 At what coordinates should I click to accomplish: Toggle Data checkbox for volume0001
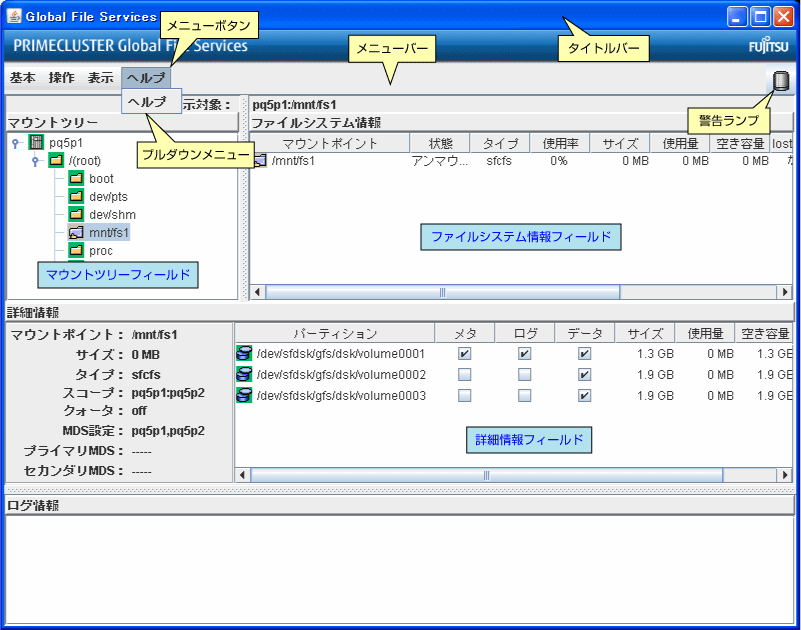(584, 354)
